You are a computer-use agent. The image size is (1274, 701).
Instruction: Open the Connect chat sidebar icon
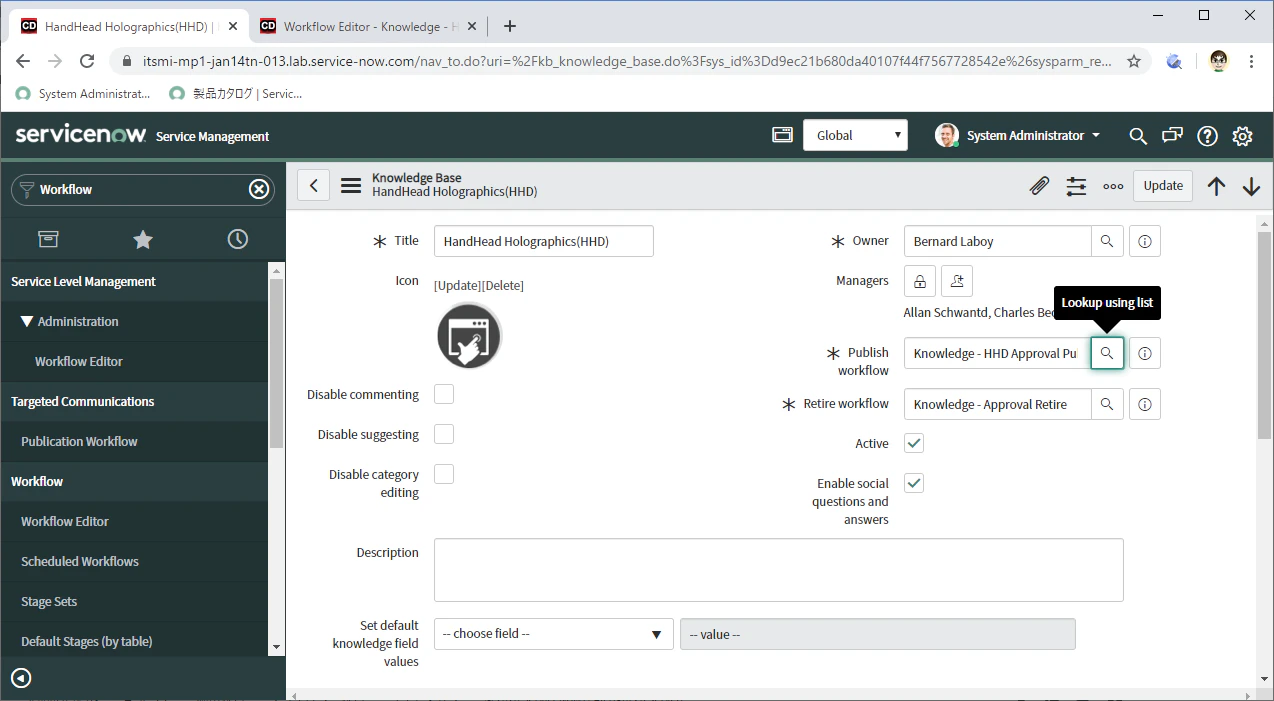click(x=1172, y=136)
